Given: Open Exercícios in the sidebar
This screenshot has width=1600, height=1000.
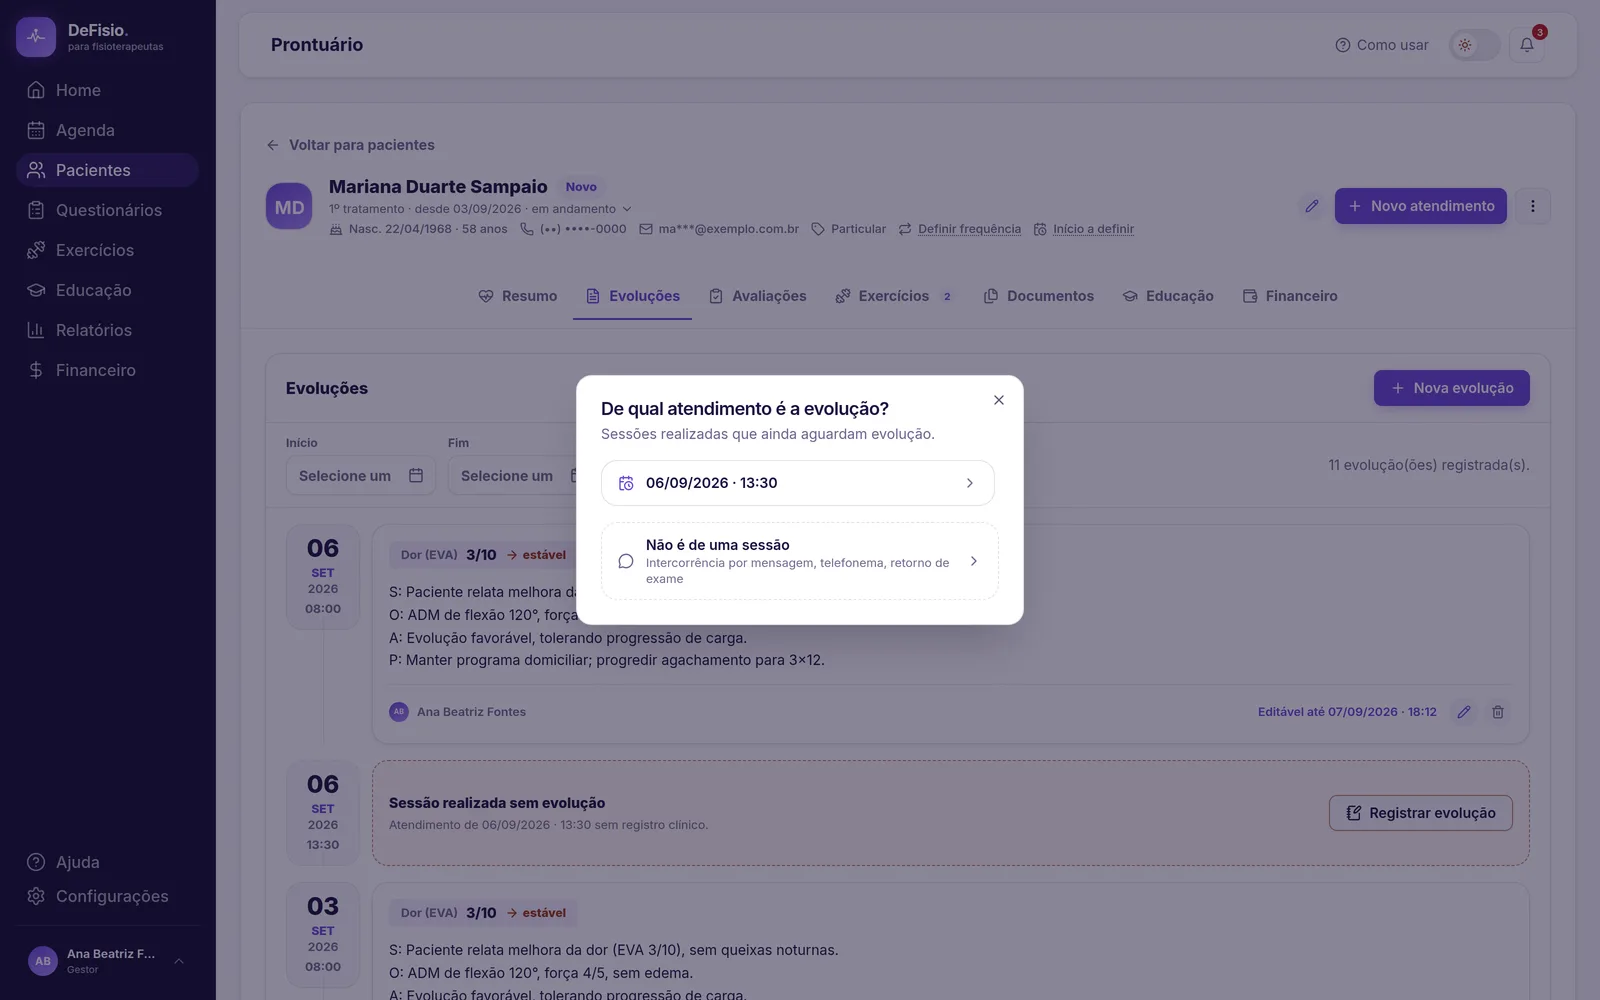Looking at the screenshot, I should (108, 250).
